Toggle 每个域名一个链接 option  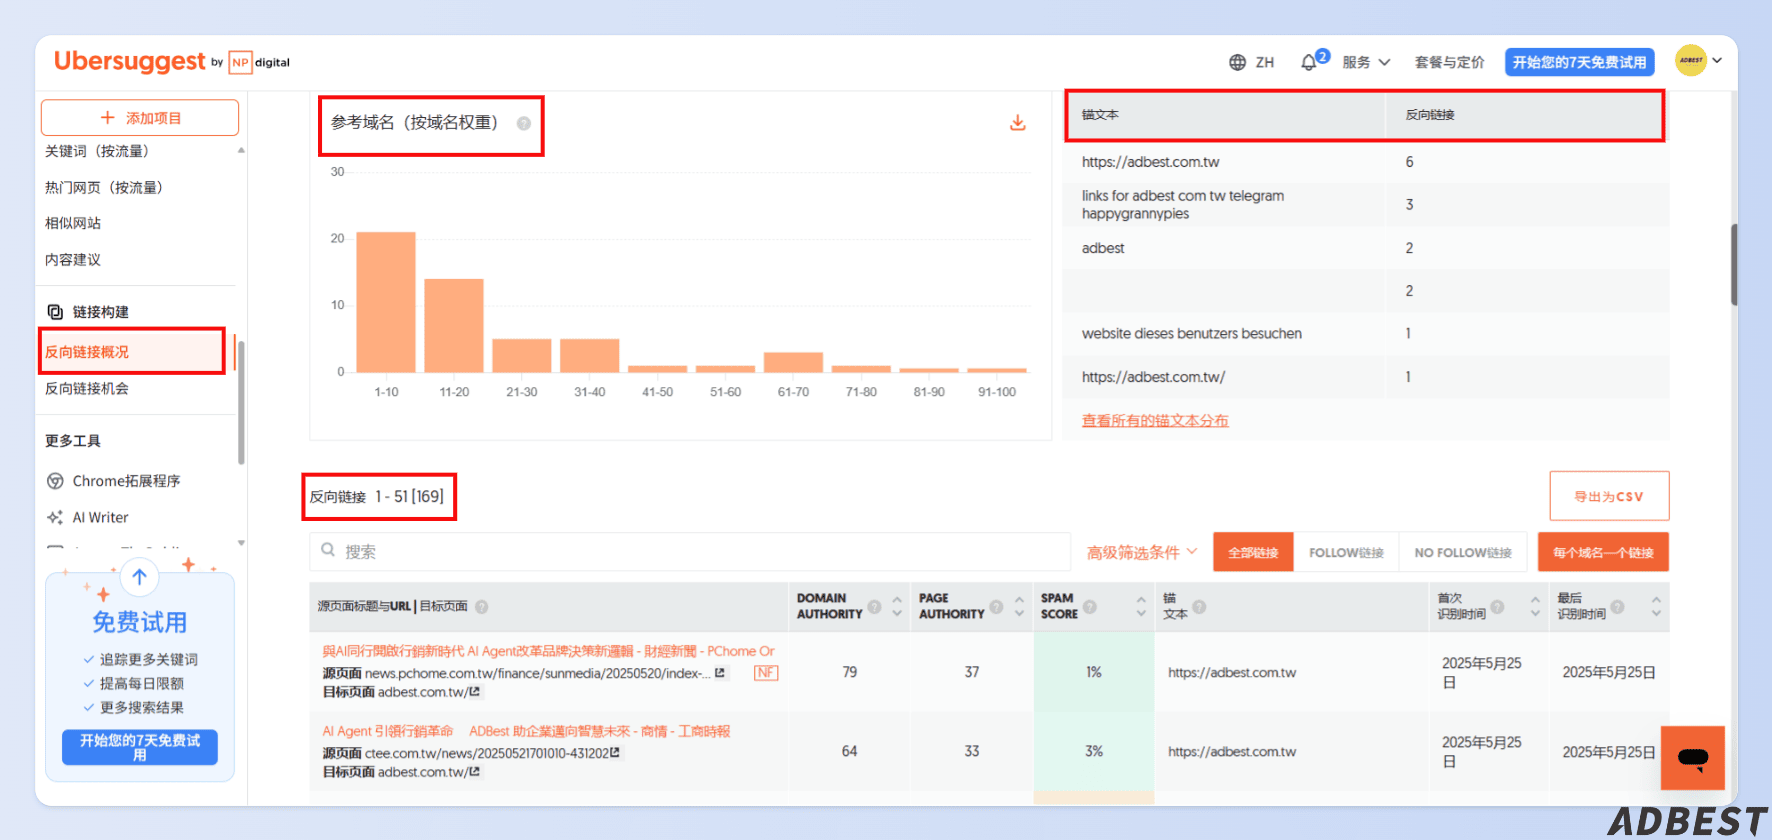1603,552
